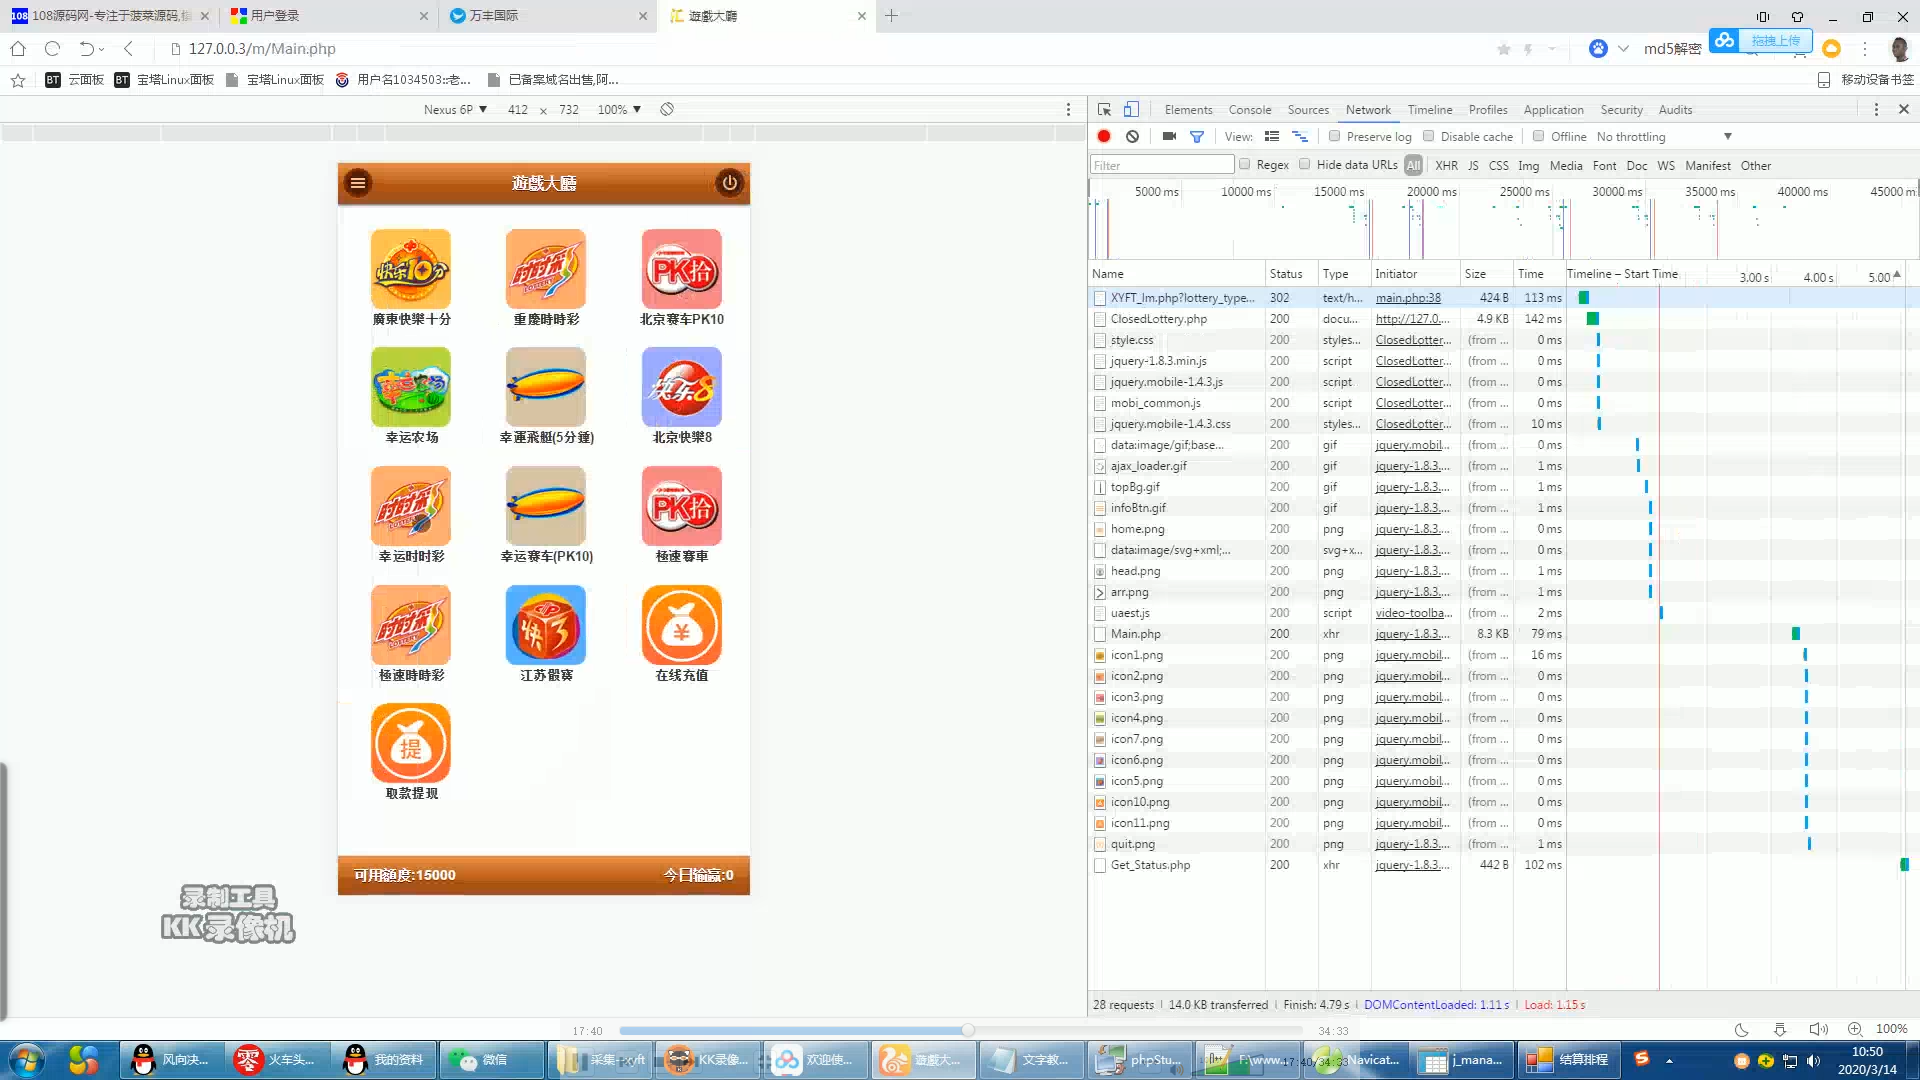
Task: Click the 取款提现 withdraw icon
Action: coord(410,743)
